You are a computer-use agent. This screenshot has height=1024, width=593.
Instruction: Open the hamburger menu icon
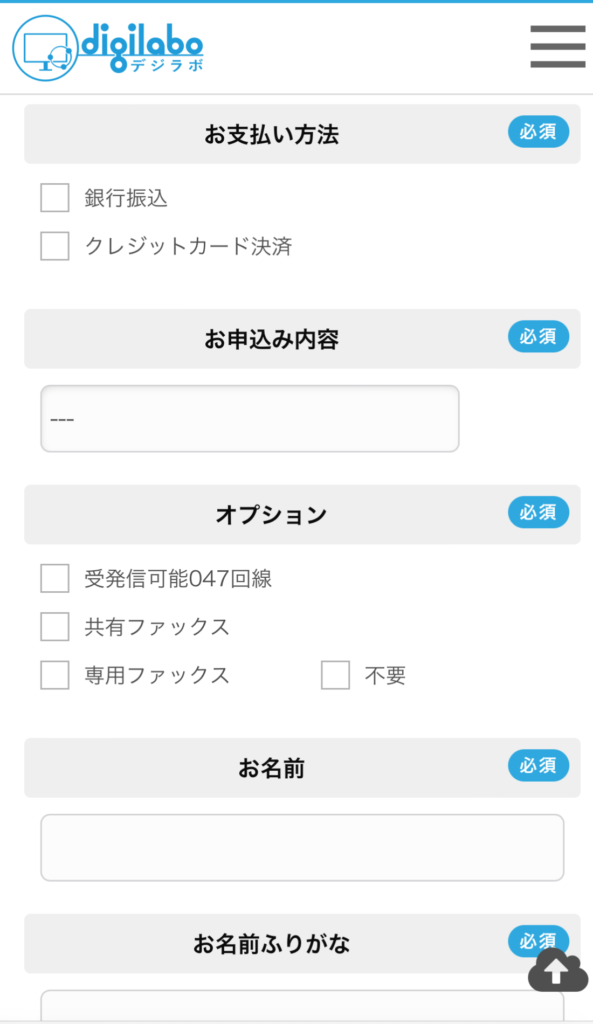[557, 46]
